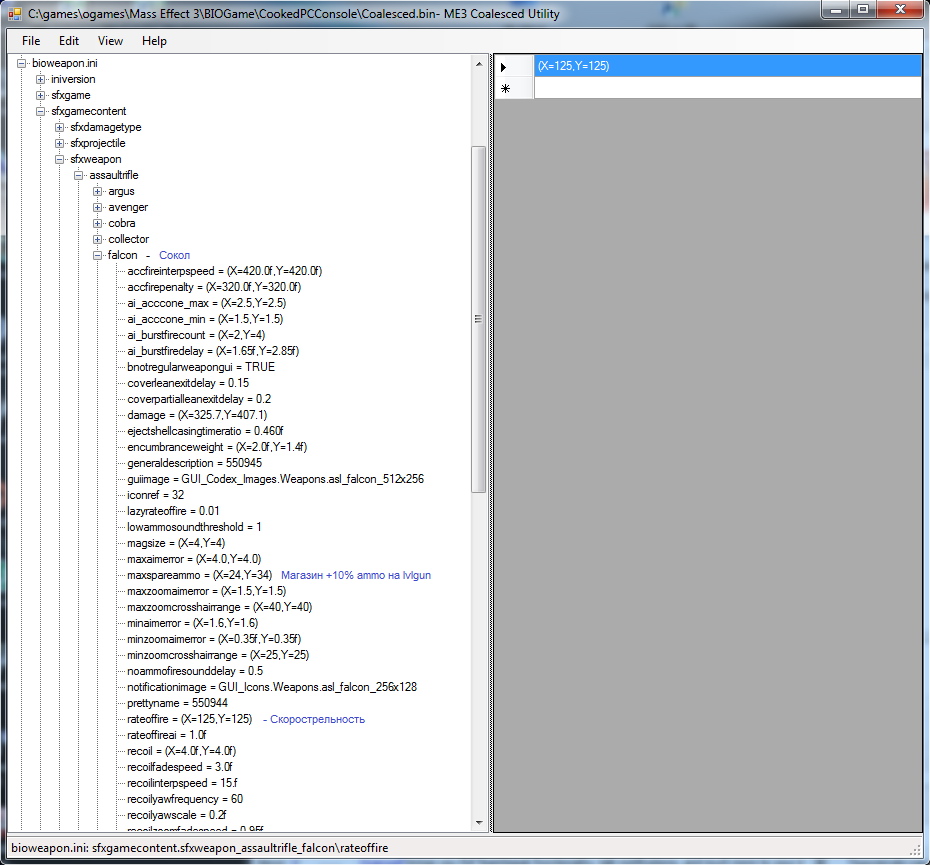Select the recoilyawfrequency entry

[185, 800]
